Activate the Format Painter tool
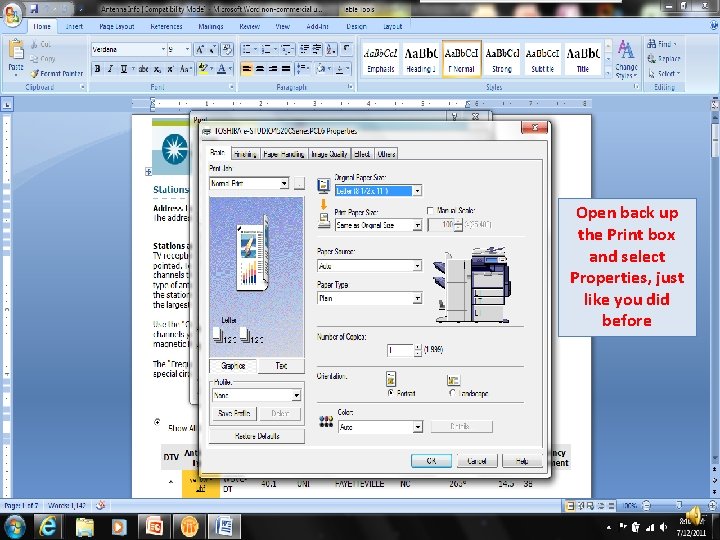This screenshot has width=720, height=540. [x=57, y=73]
